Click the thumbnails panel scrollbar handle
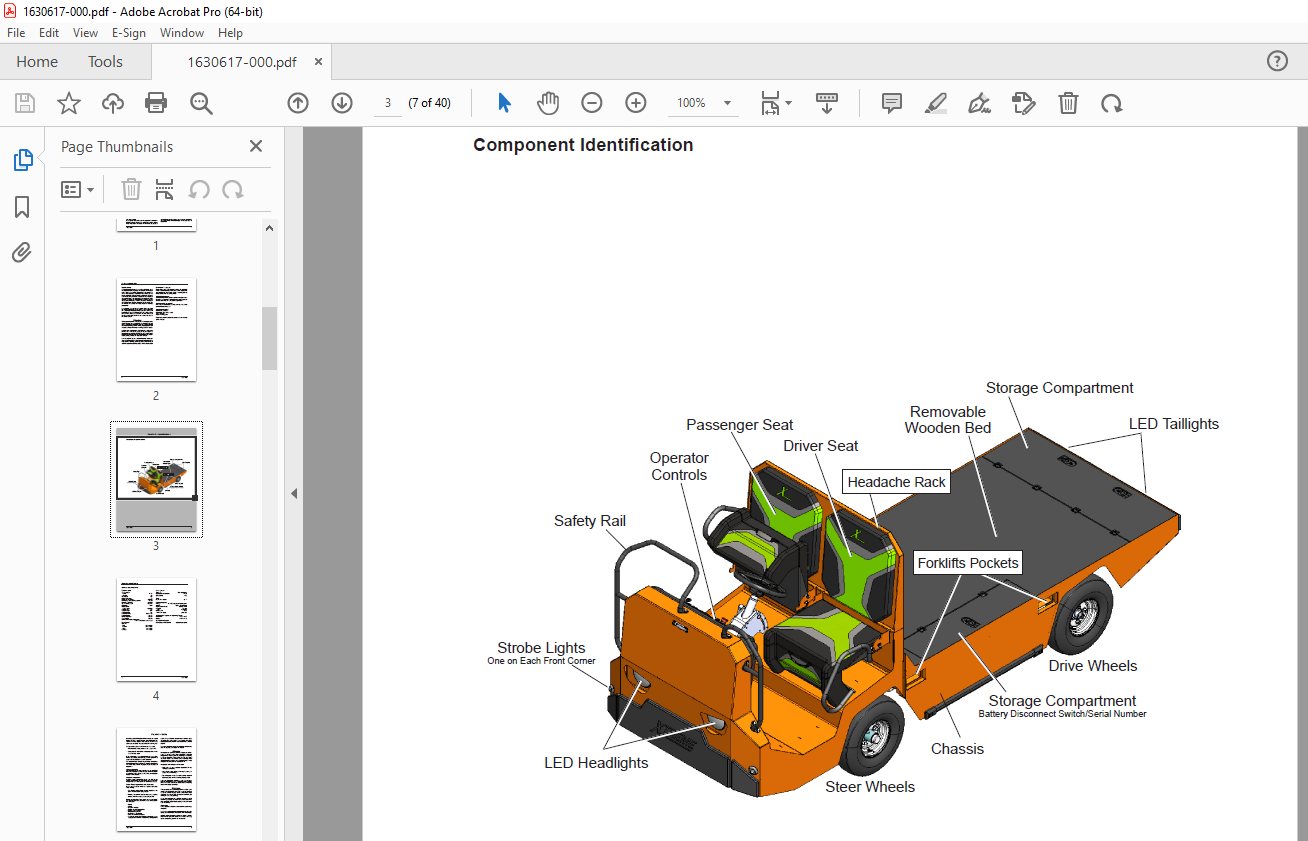This screenshot has height=841, width=1308. coord(269,339)
